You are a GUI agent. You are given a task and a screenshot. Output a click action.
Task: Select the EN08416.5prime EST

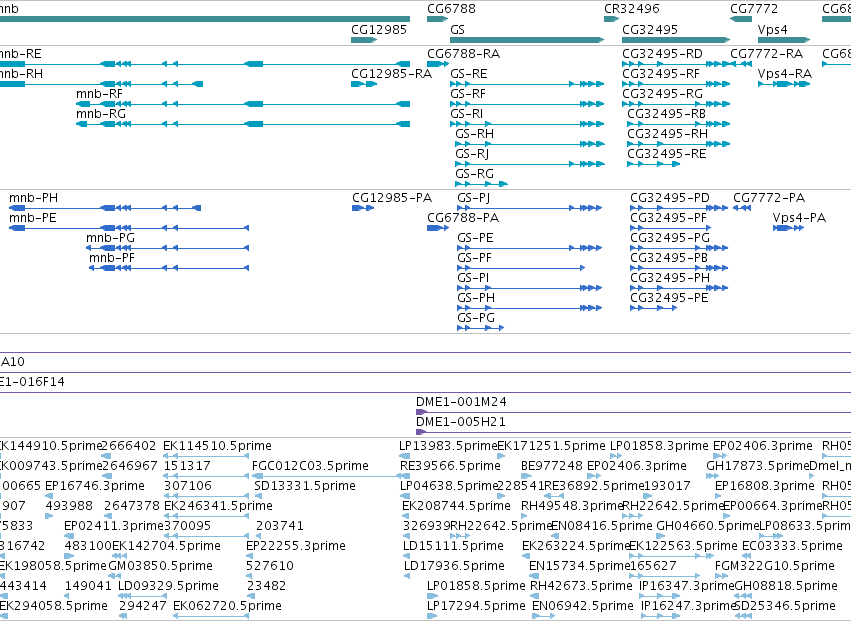point(555,536)
